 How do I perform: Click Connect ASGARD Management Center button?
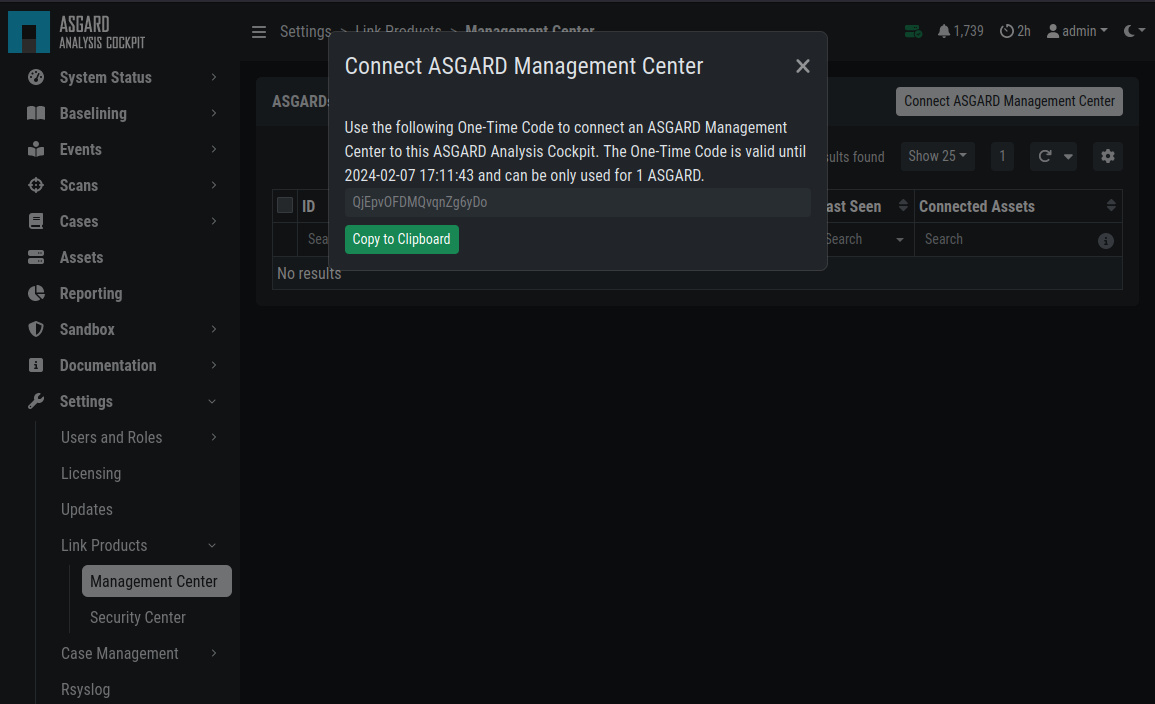click(x=1009, y=101)
